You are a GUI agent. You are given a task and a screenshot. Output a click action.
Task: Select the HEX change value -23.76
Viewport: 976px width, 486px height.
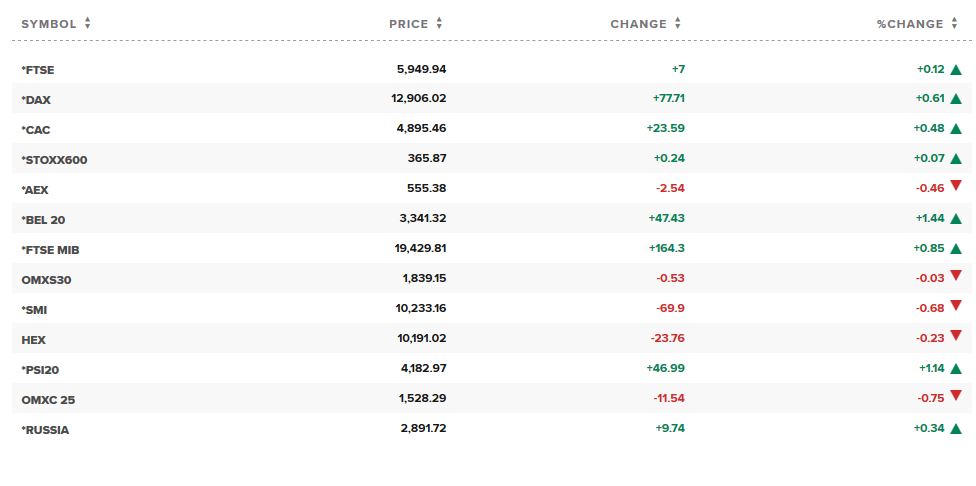[x=668, y=338]
